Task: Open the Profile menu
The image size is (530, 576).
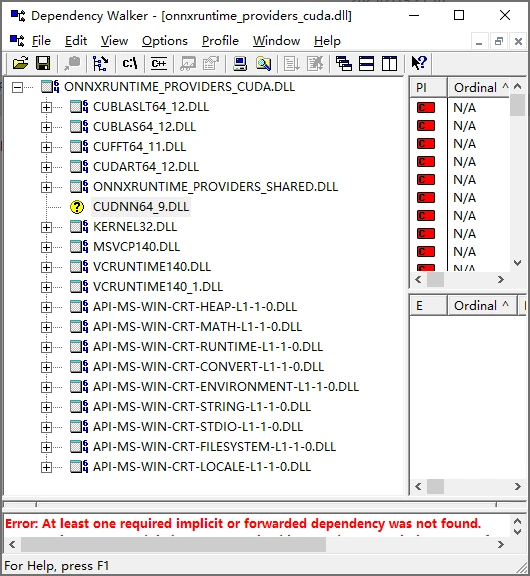Action: (220, 41)
